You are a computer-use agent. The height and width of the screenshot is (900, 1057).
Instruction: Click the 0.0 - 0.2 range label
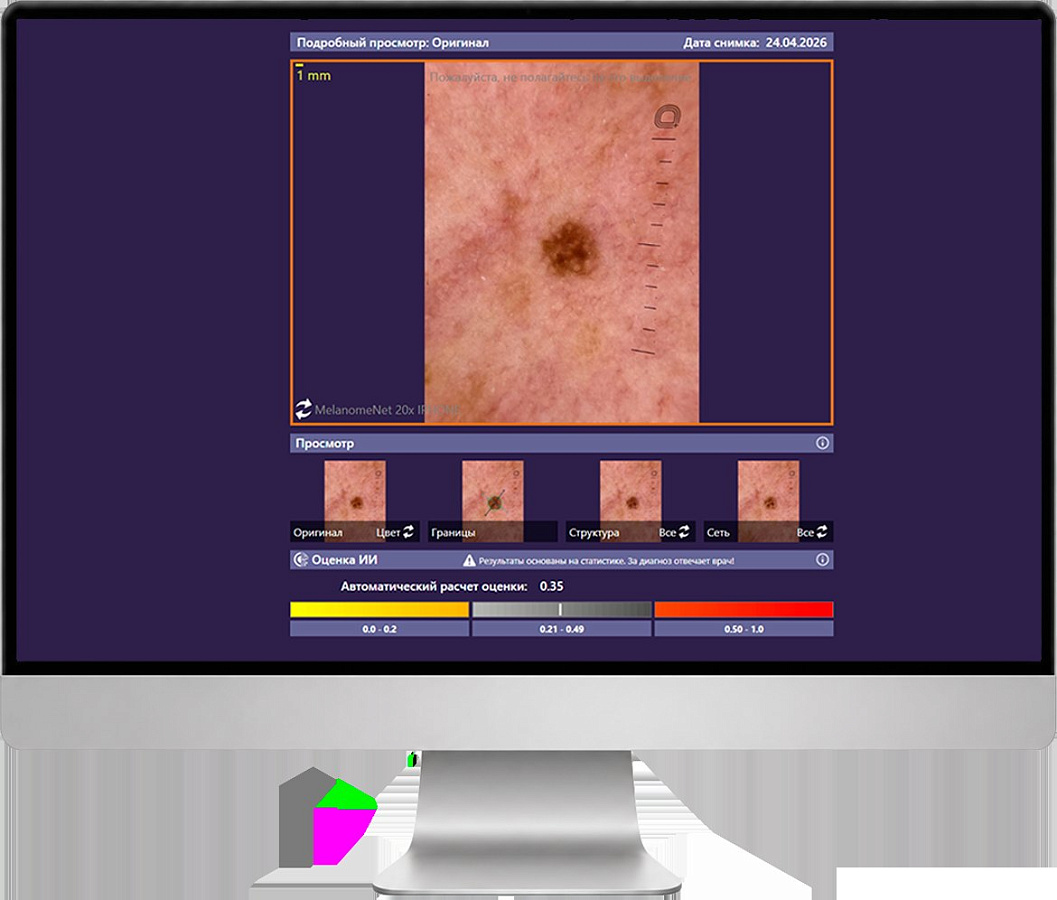[380, 629]
